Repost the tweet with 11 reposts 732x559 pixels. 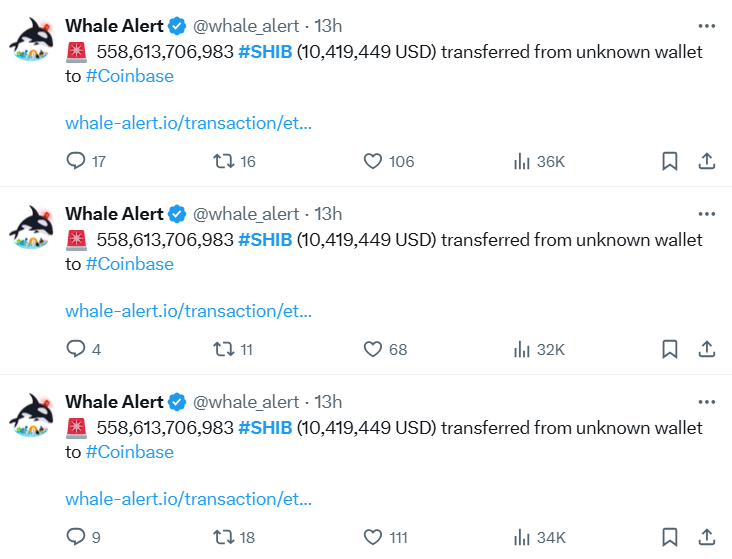click(x=224, y=349)
